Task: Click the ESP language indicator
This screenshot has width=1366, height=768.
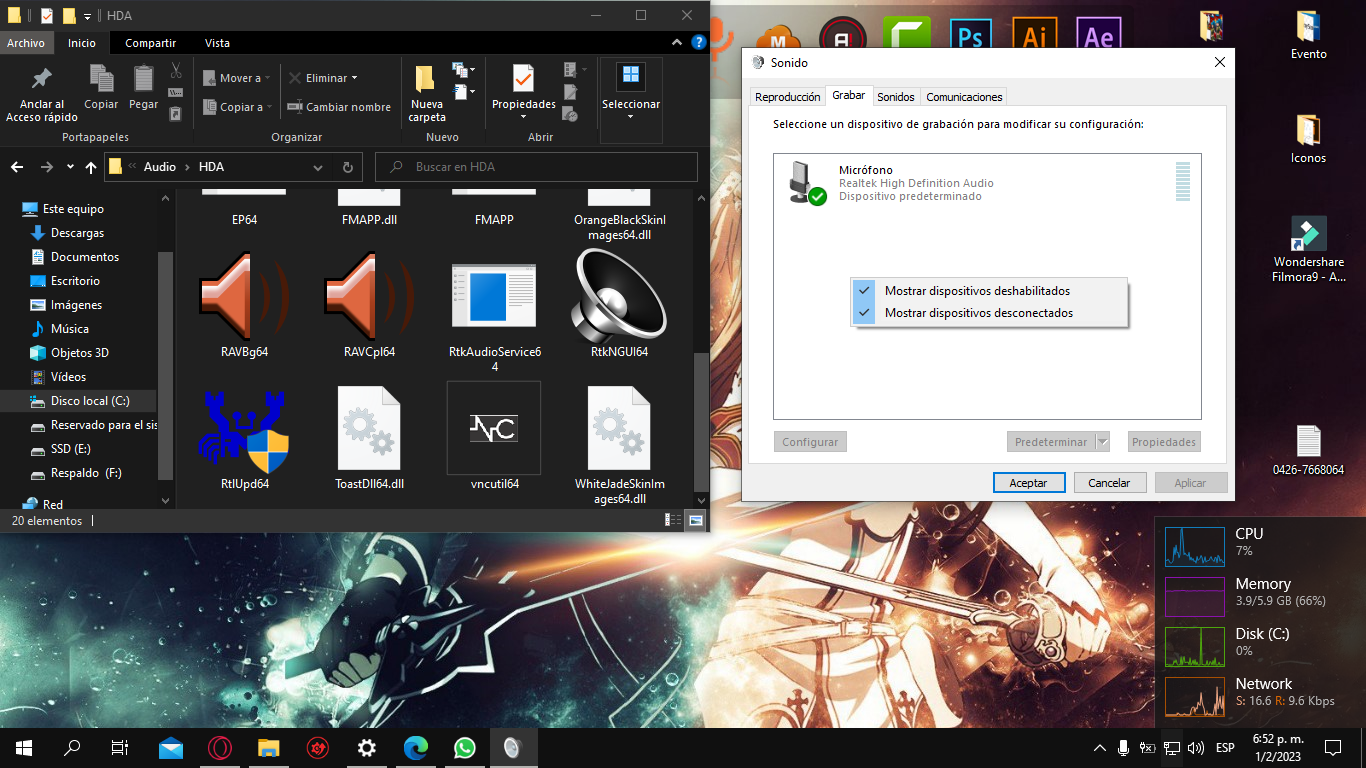Action: point(1225,748)
